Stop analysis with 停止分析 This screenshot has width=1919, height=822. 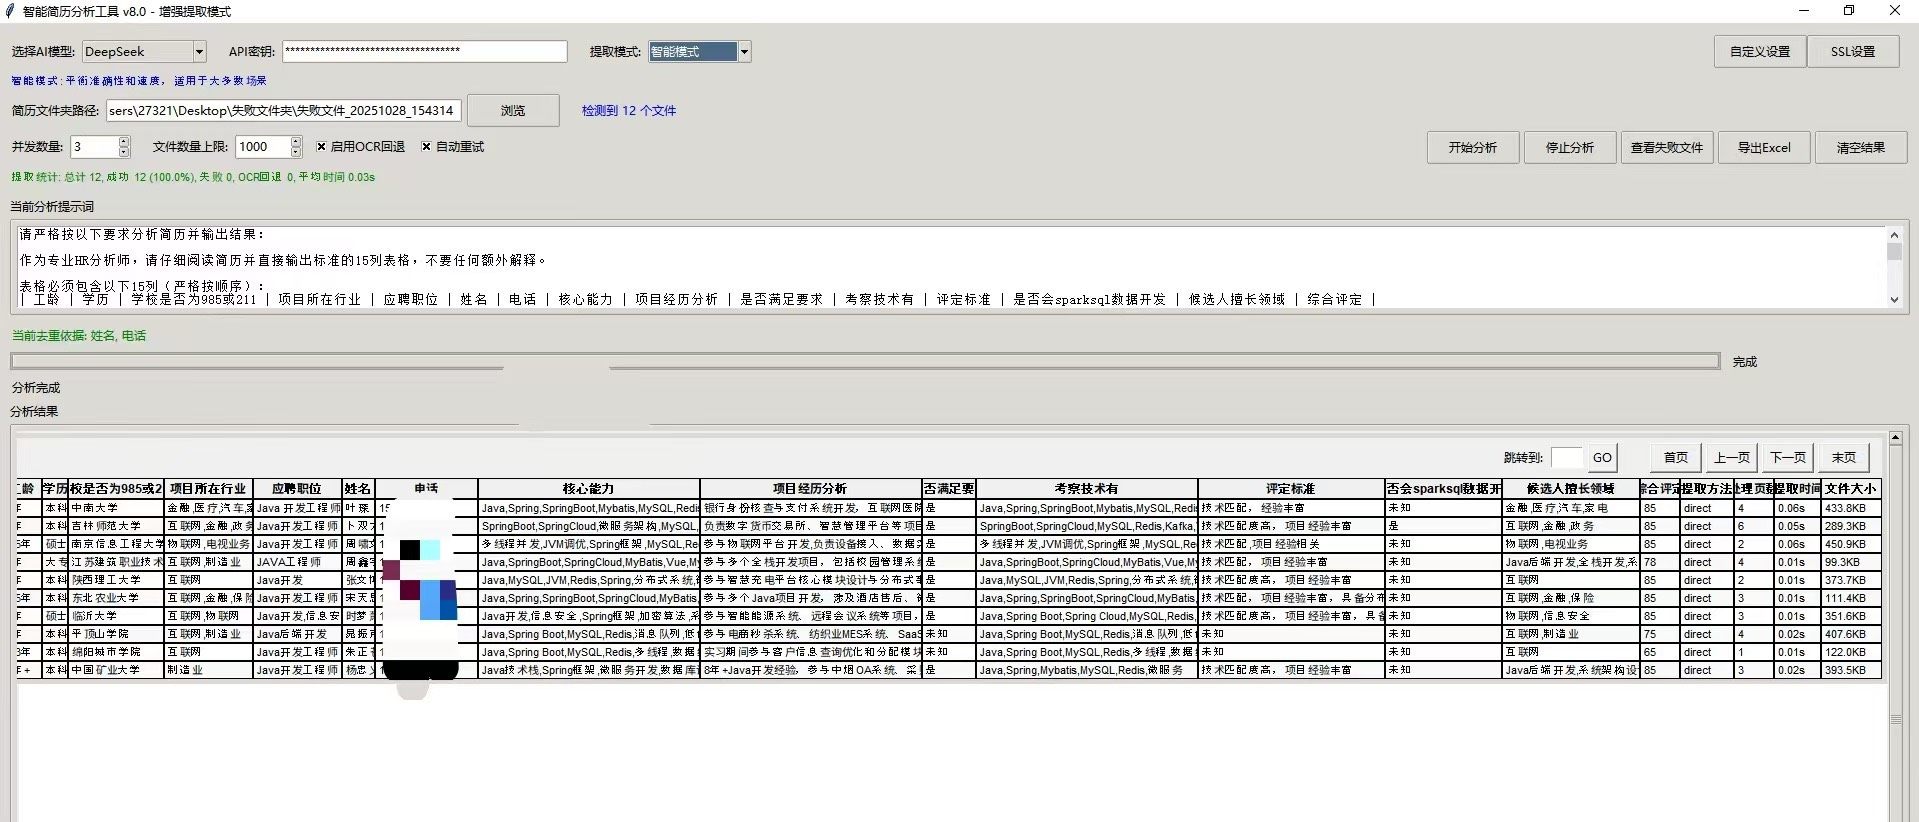click(1570, 148)
